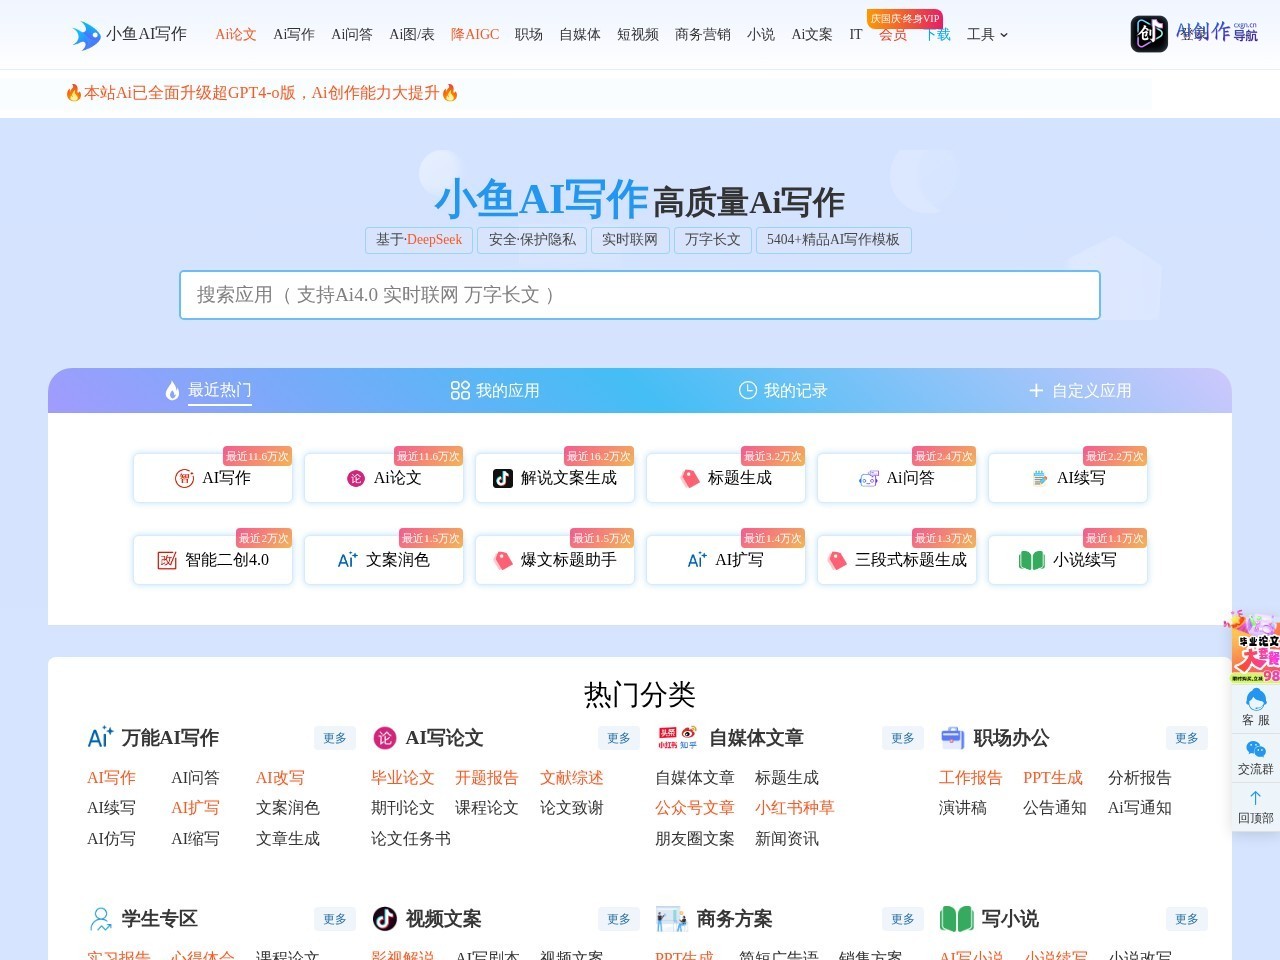Click the 商务方案 presentation icon

[671, 919]
